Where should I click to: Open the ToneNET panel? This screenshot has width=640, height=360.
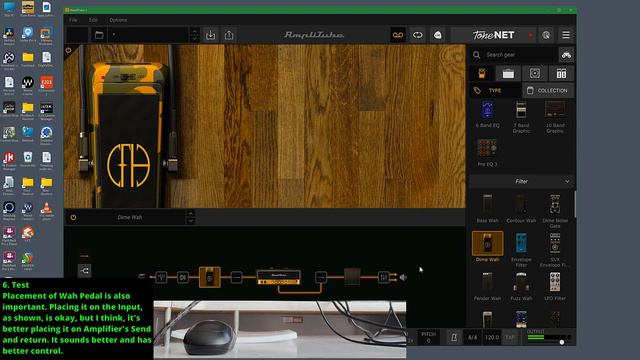point(493,35)
